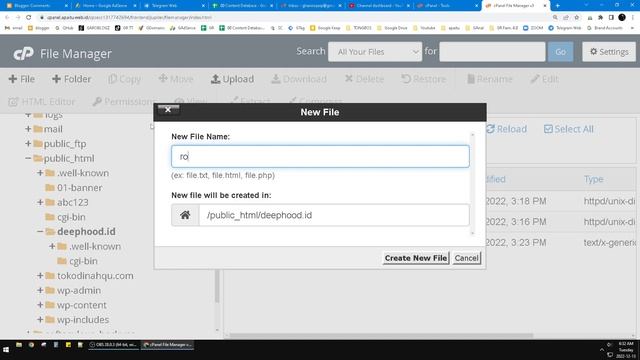Expand the wp-includes folder
This screenshot has height=360, width=640.
[x=40, y=320]
